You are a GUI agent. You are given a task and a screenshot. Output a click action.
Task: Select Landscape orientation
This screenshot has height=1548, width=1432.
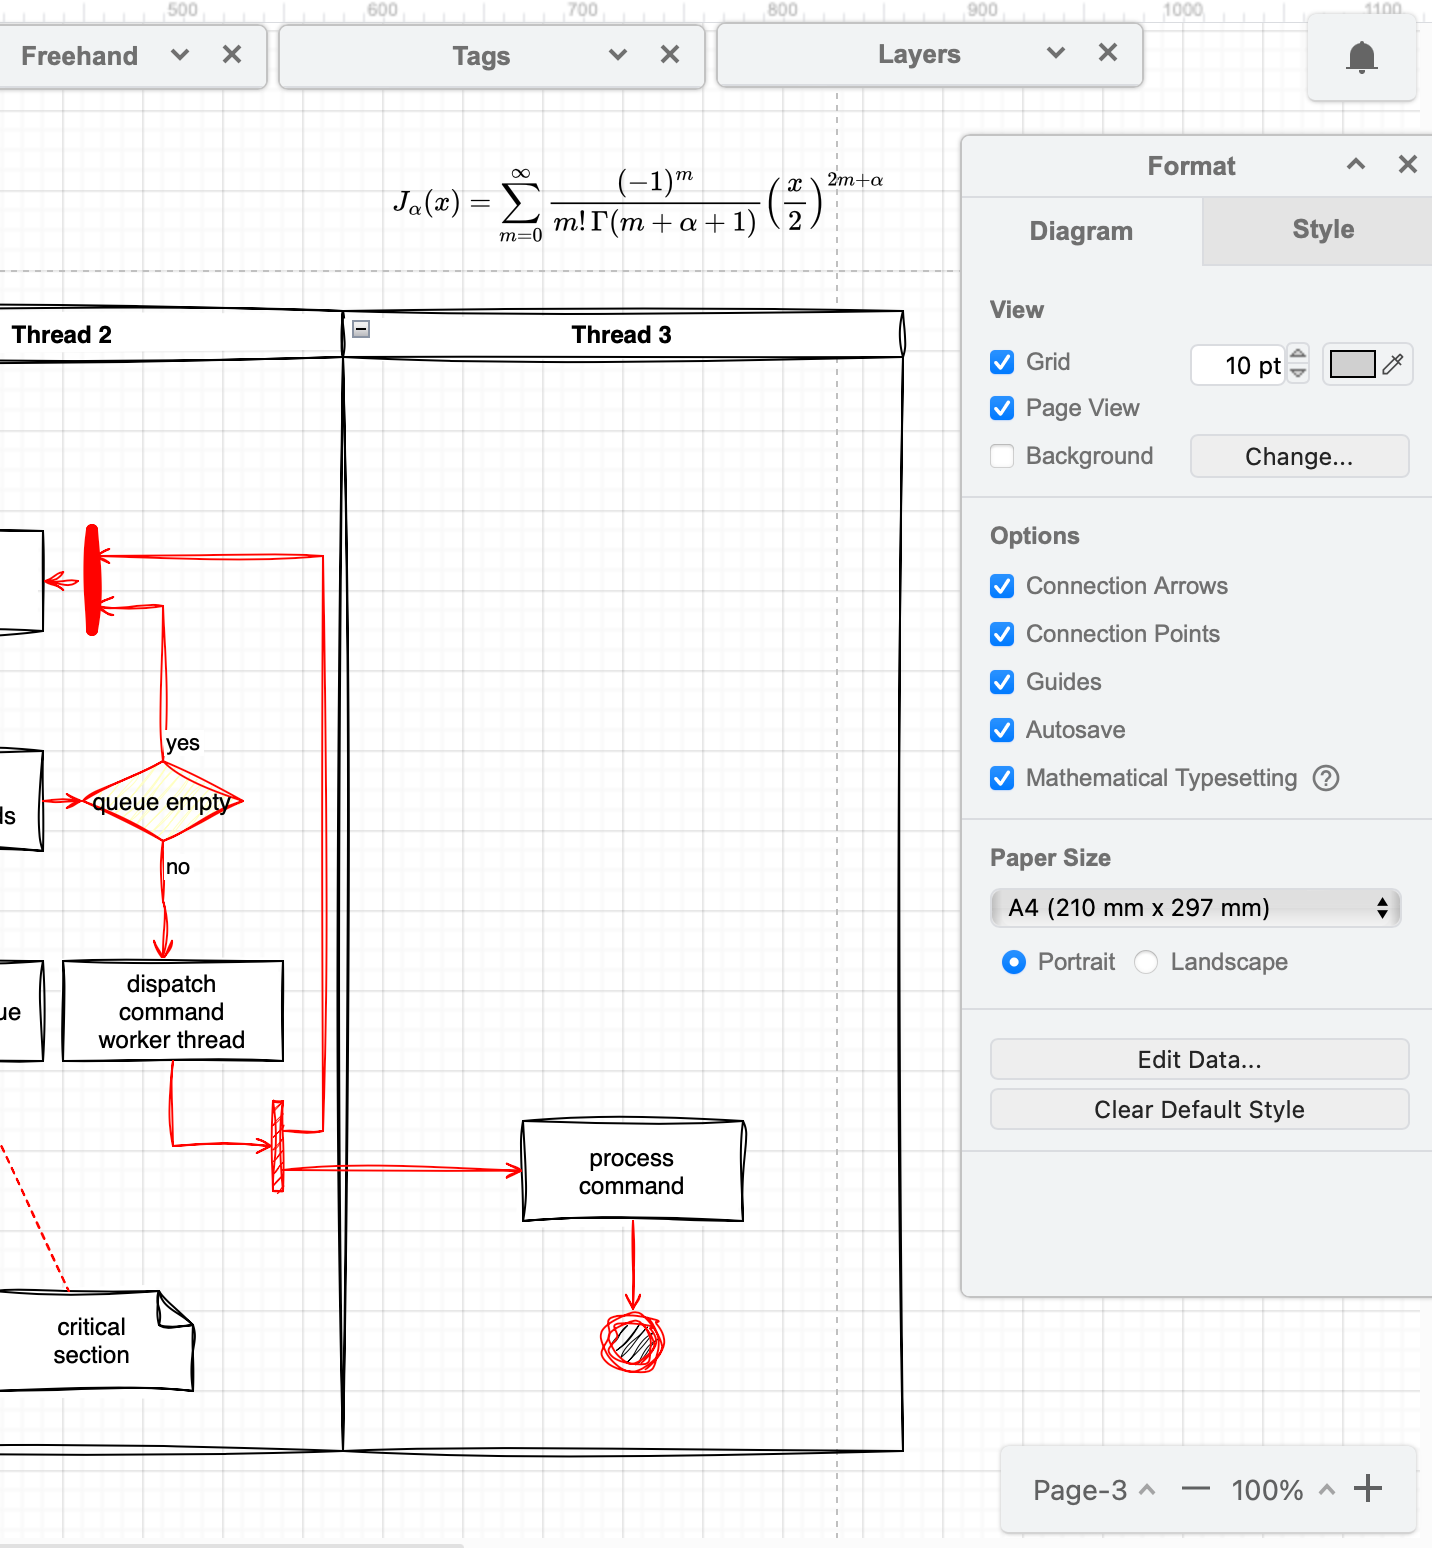click(x=1145, y=962)
